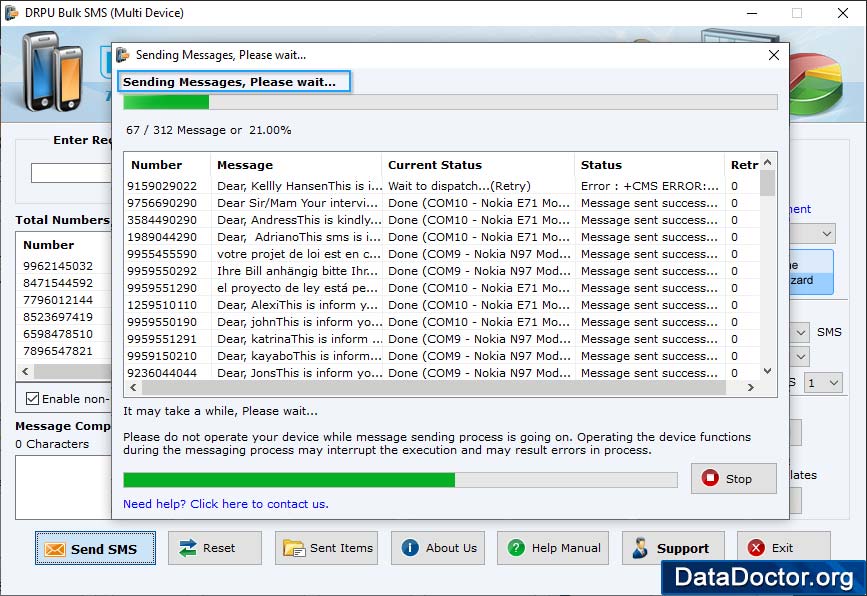Open the dropdown beside the SMS label
This screenshot has height=596, width=867.
[800, 332]
